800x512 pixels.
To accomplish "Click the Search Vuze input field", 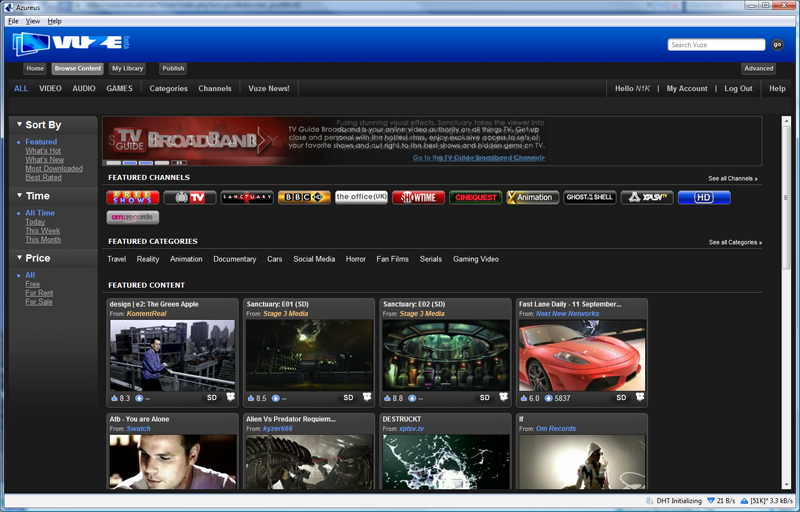I will coord(716,45).
